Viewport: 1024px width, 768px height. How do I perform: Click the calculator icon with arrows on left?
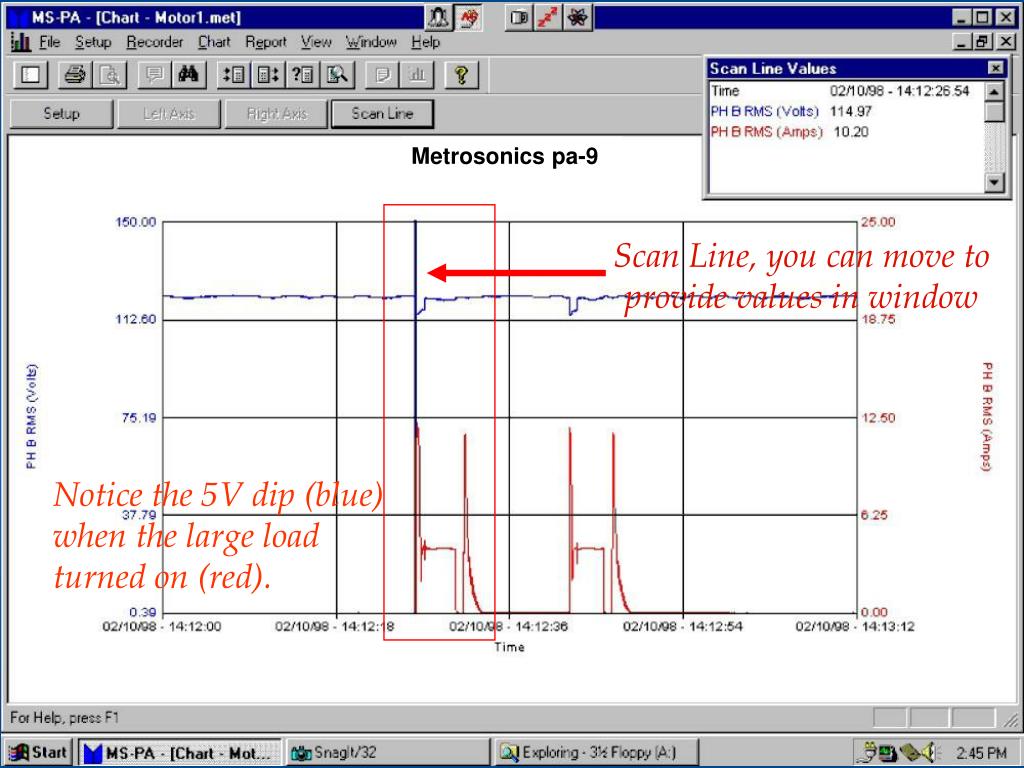[234, 75]
